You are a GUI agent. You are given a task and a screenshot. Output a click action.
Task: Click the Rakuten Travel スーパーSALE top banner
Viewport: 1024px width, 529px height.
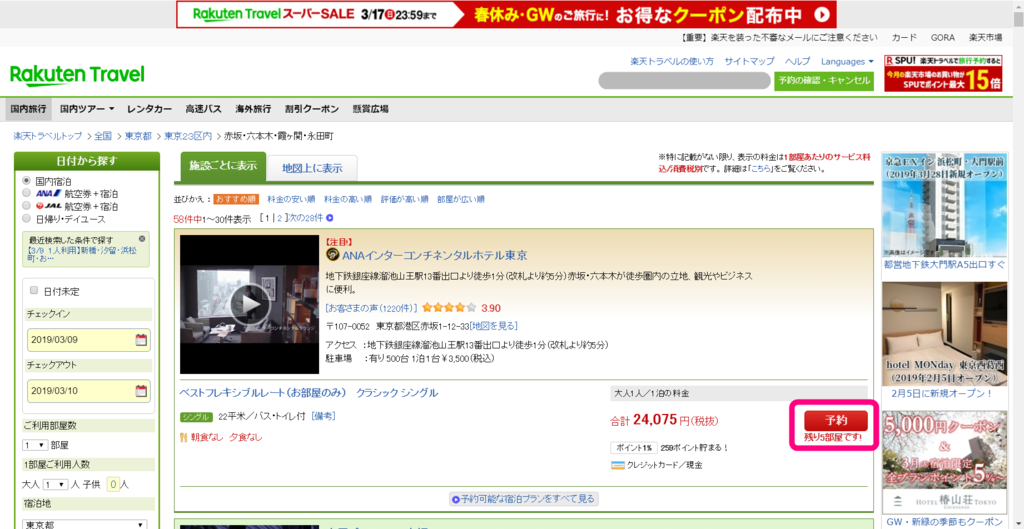pyautogui.click(x=507, y=14)
